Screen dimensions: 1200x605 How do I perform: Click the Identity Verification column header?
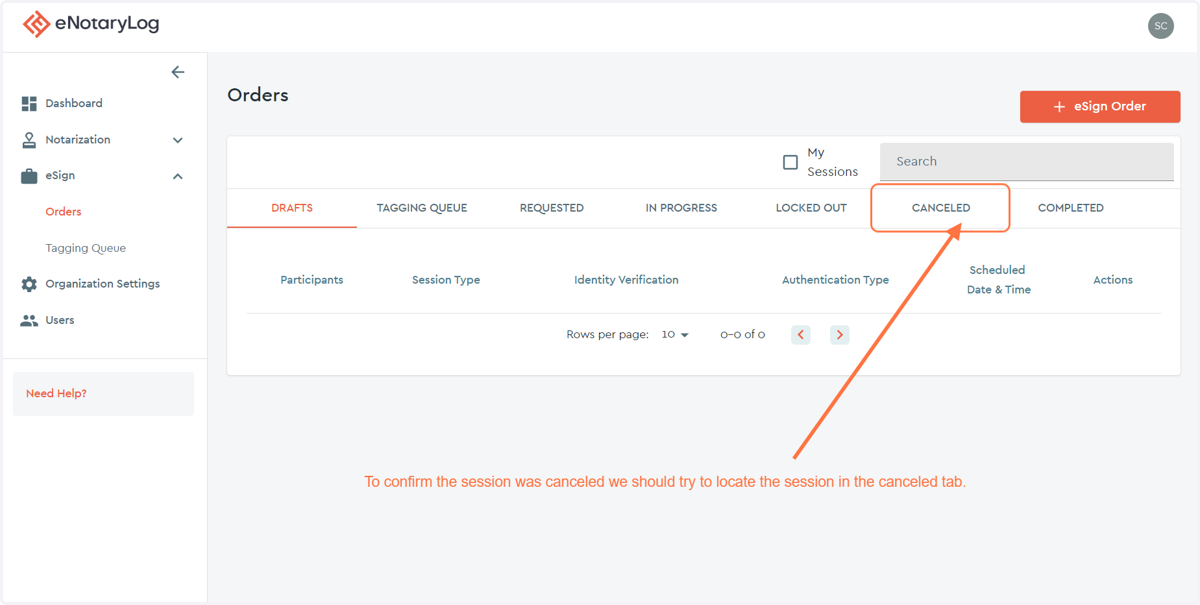[626, 280]
